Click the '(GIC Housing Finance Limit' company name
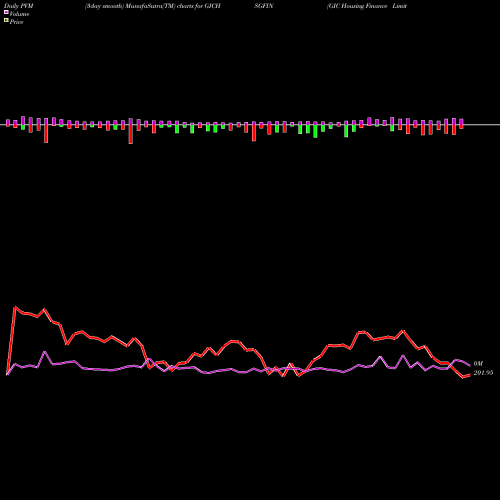This screenshot has height=500, width=500. click(x=367, y=6)
